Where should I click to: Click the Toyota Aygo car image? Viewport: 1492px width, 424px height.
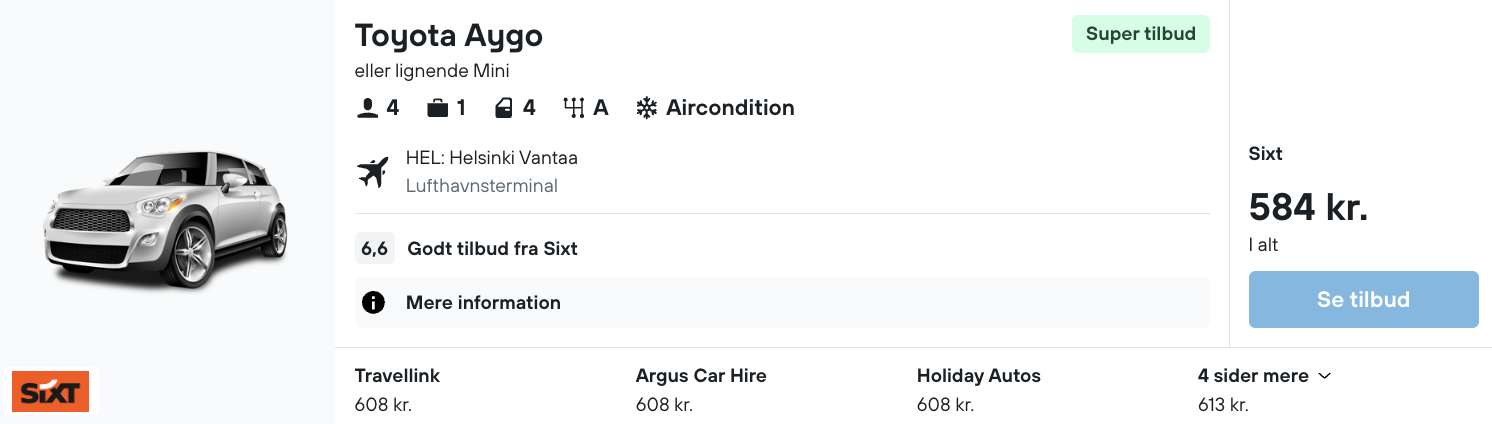[x=166, y=220]
